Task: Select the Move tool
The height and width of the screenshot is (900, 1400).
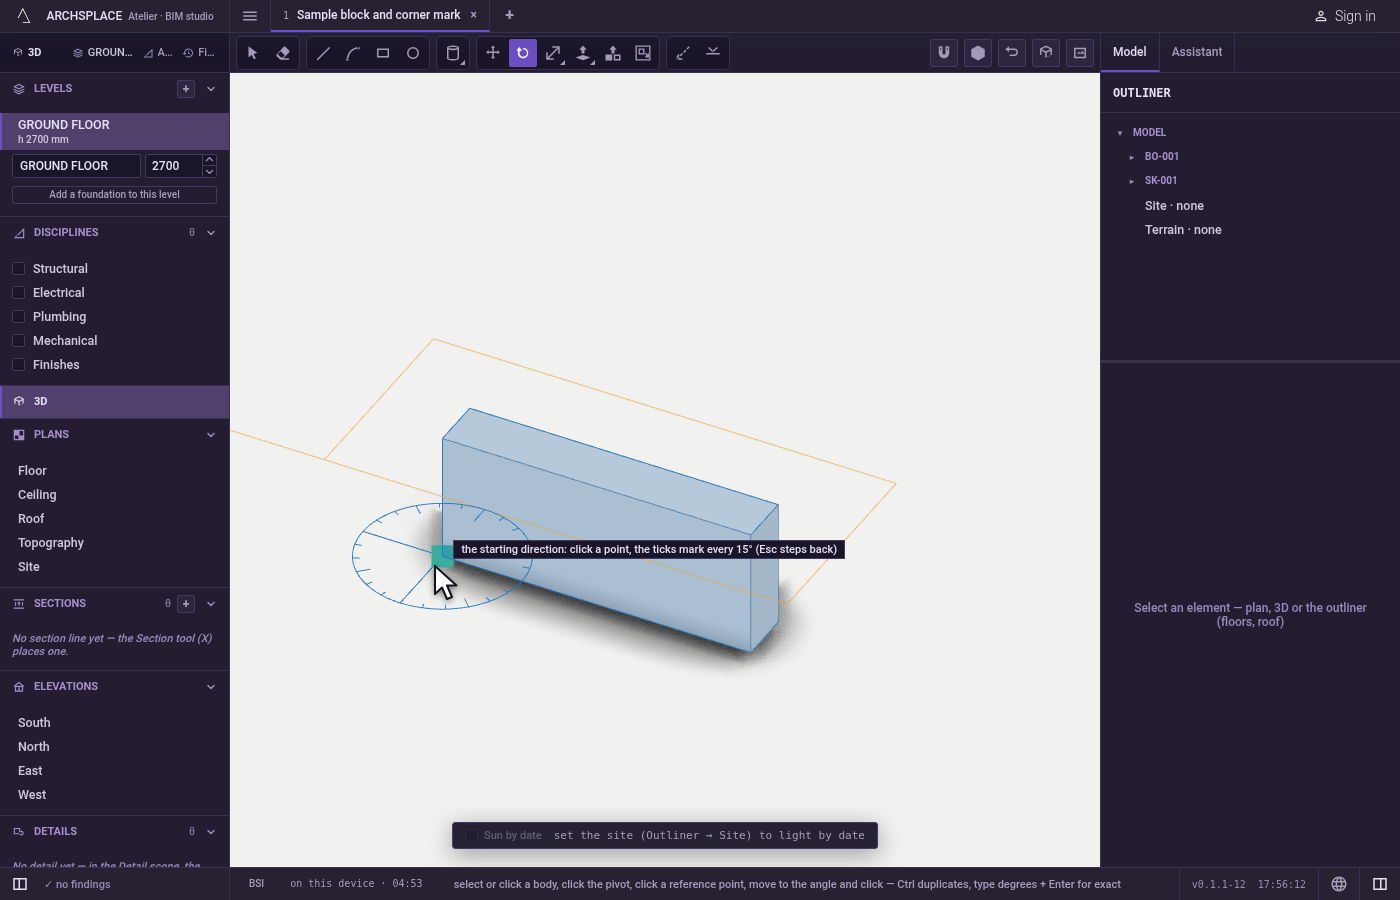Action: 493,53
